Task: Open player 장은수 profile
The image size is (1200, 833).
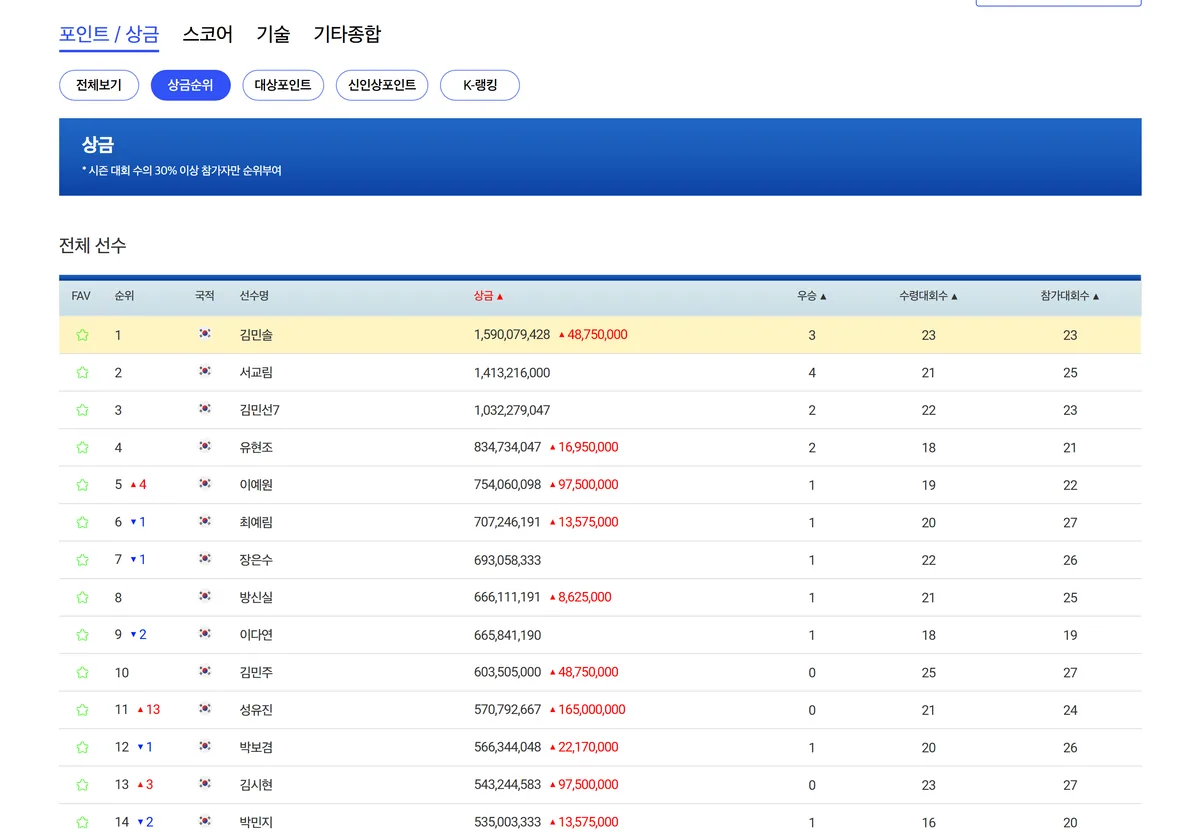Action: pyautogui.click(x=256, y=560)
